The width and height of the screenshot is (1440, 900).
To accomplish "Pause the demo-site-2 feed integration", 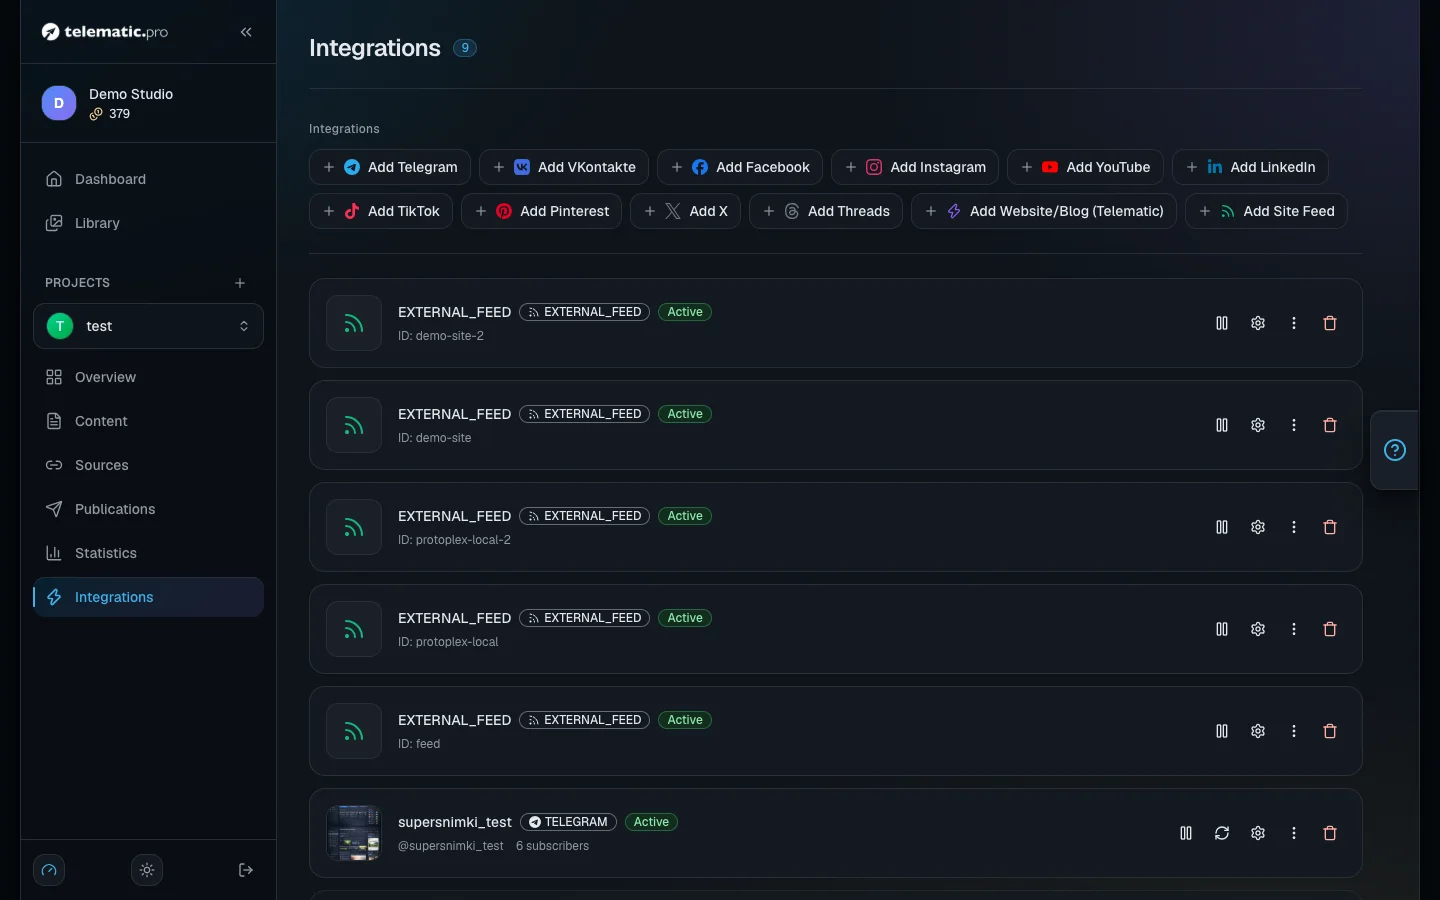I will tap(1222, 323).
